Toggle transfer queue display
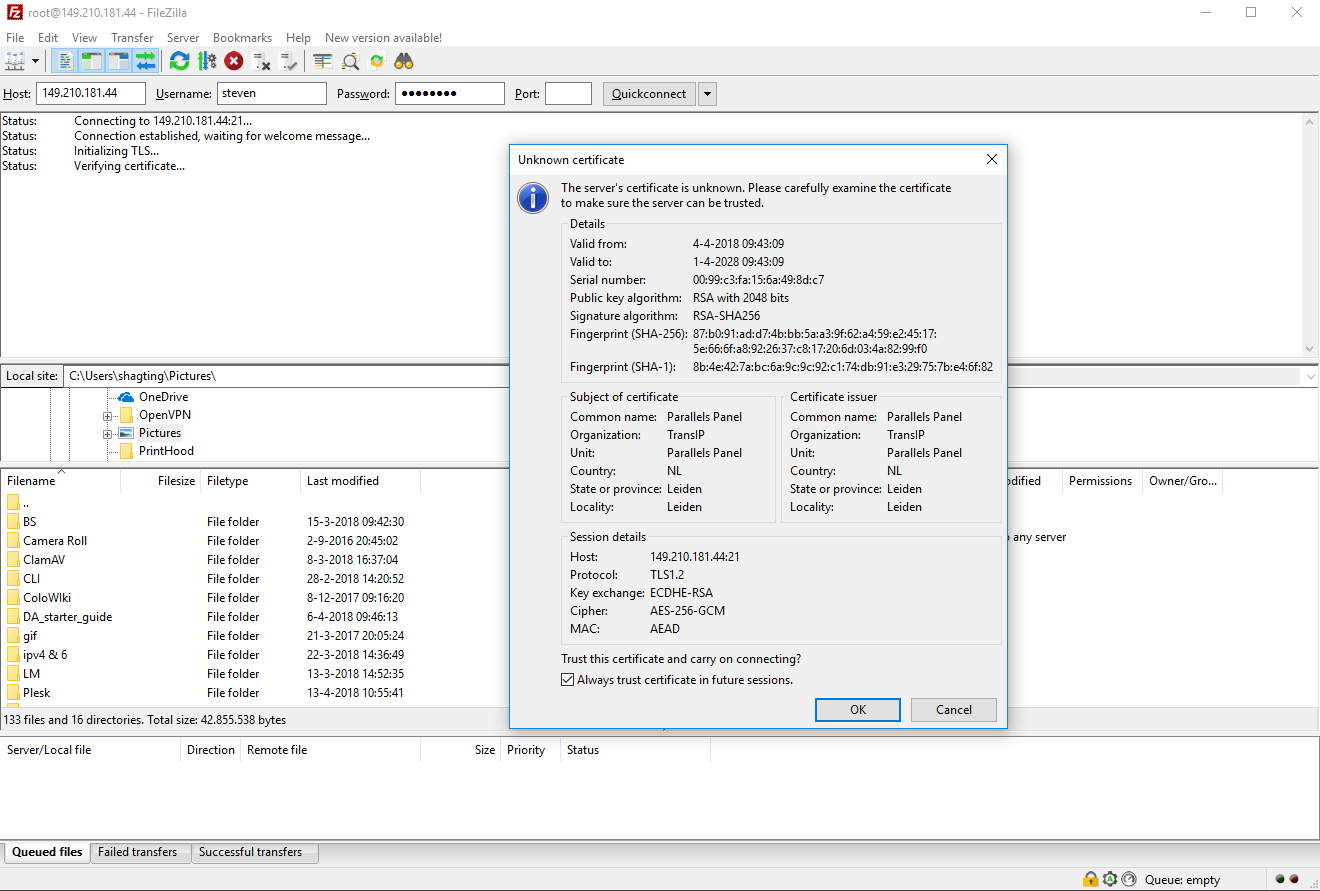Image resolution: width=1320 pixels, height=891 pixels. (146, 61)
